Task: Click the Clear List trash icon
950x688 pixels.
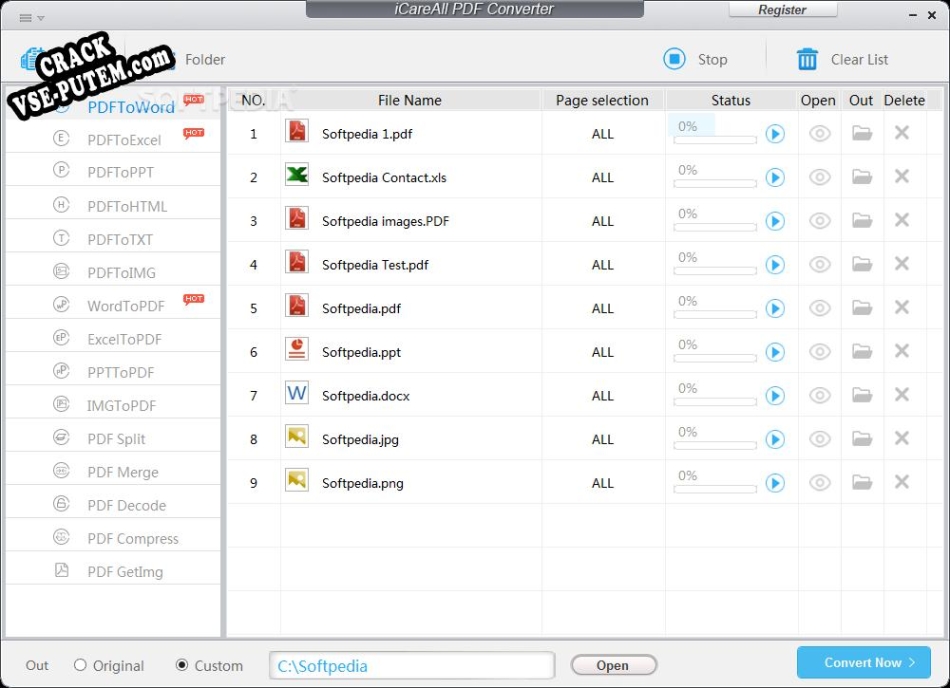Action: (807, 59)
